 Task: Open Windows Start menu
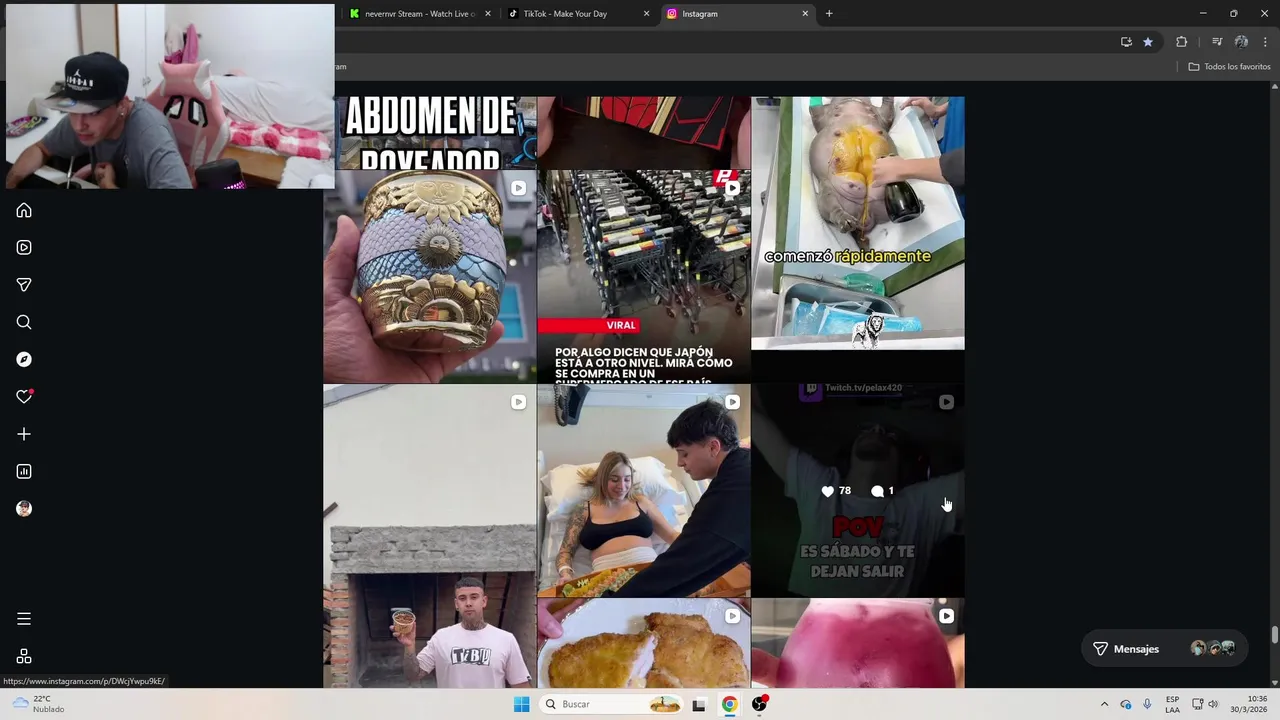[x=521, y=704]
